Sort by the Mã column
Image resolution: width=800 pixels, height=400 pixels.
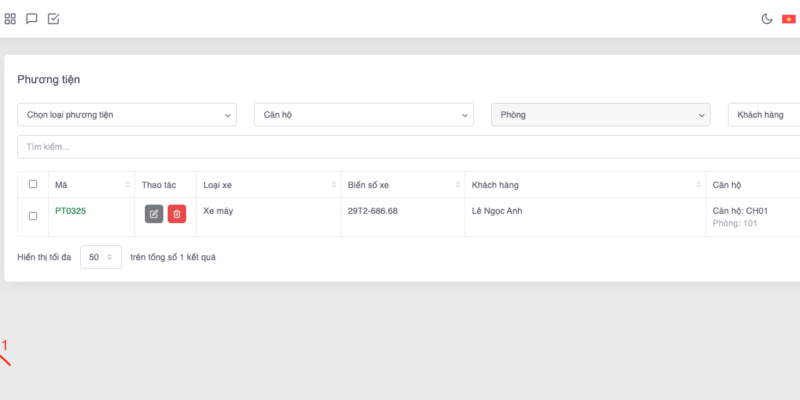click(x=127, y=185)
